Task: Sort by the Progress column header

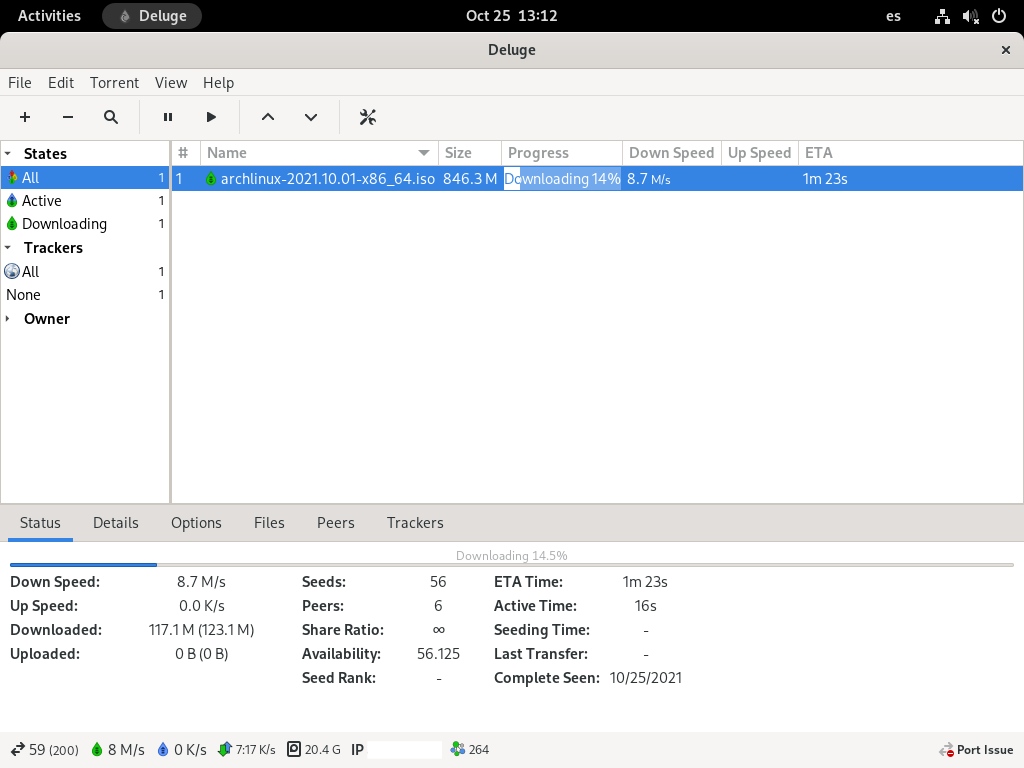Action: [x=562, y=153]
